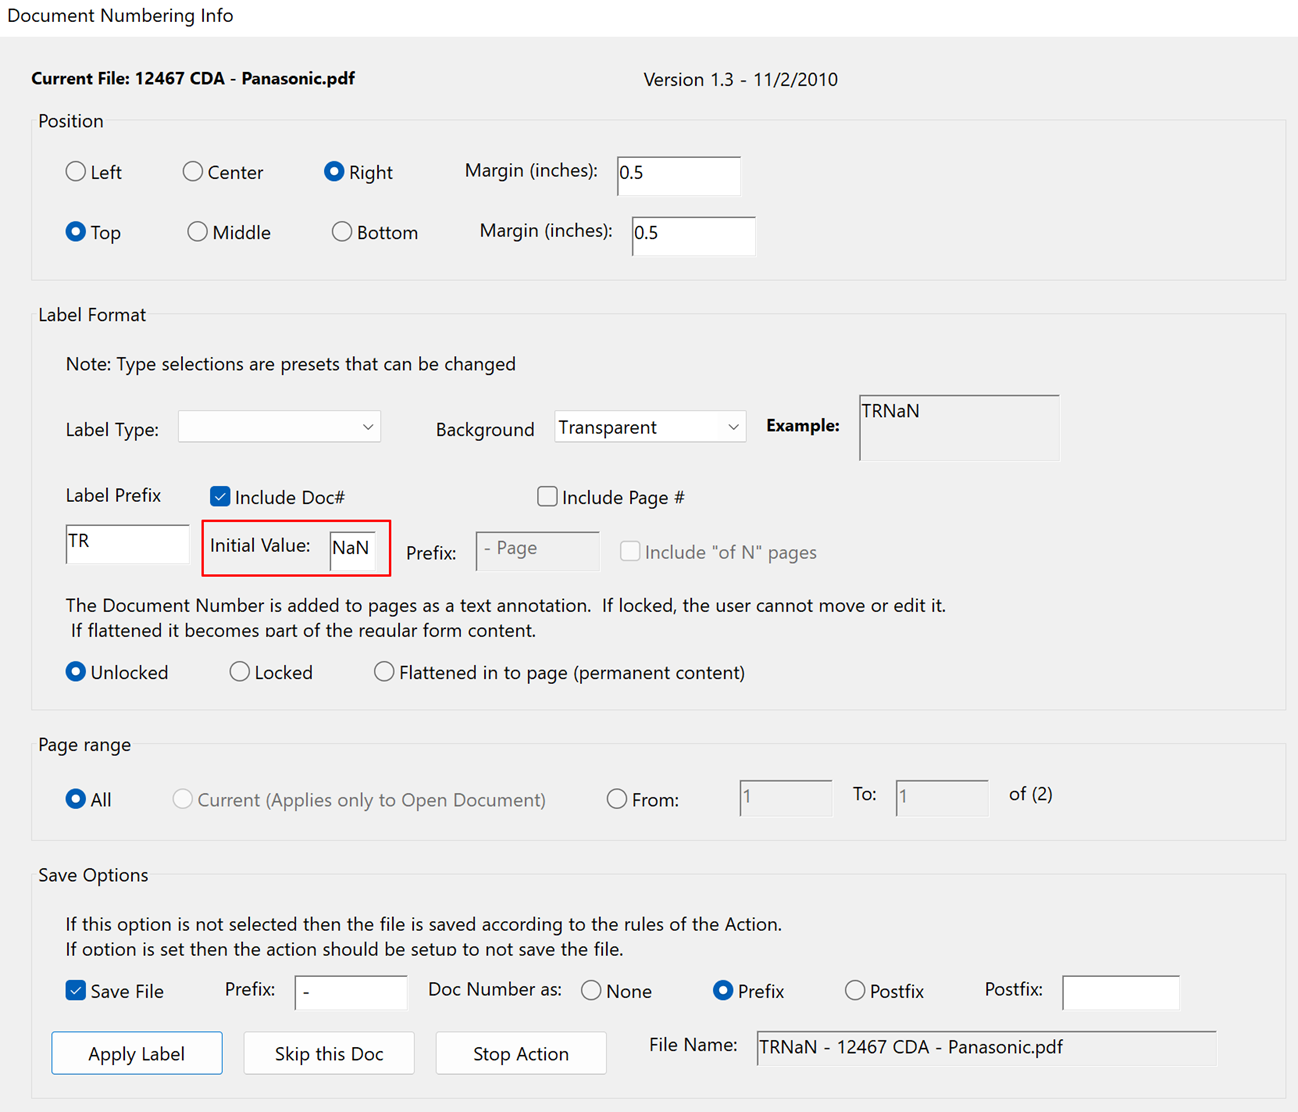Open the Label Type dropdown

tap(279, 426)
